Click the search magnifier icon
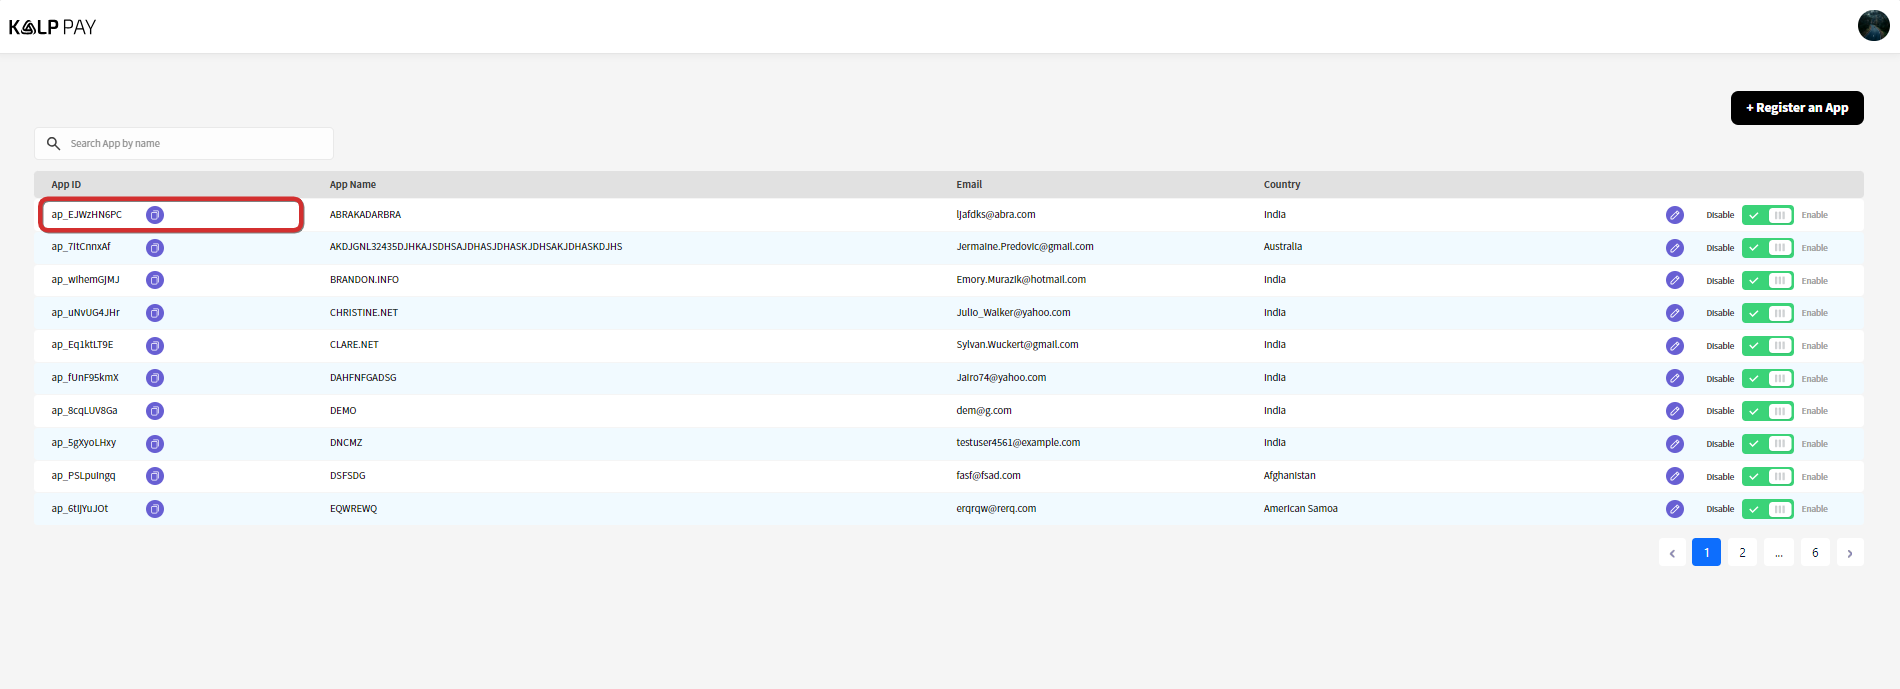Screen dimensions: 1900x689 click(54, 144)
